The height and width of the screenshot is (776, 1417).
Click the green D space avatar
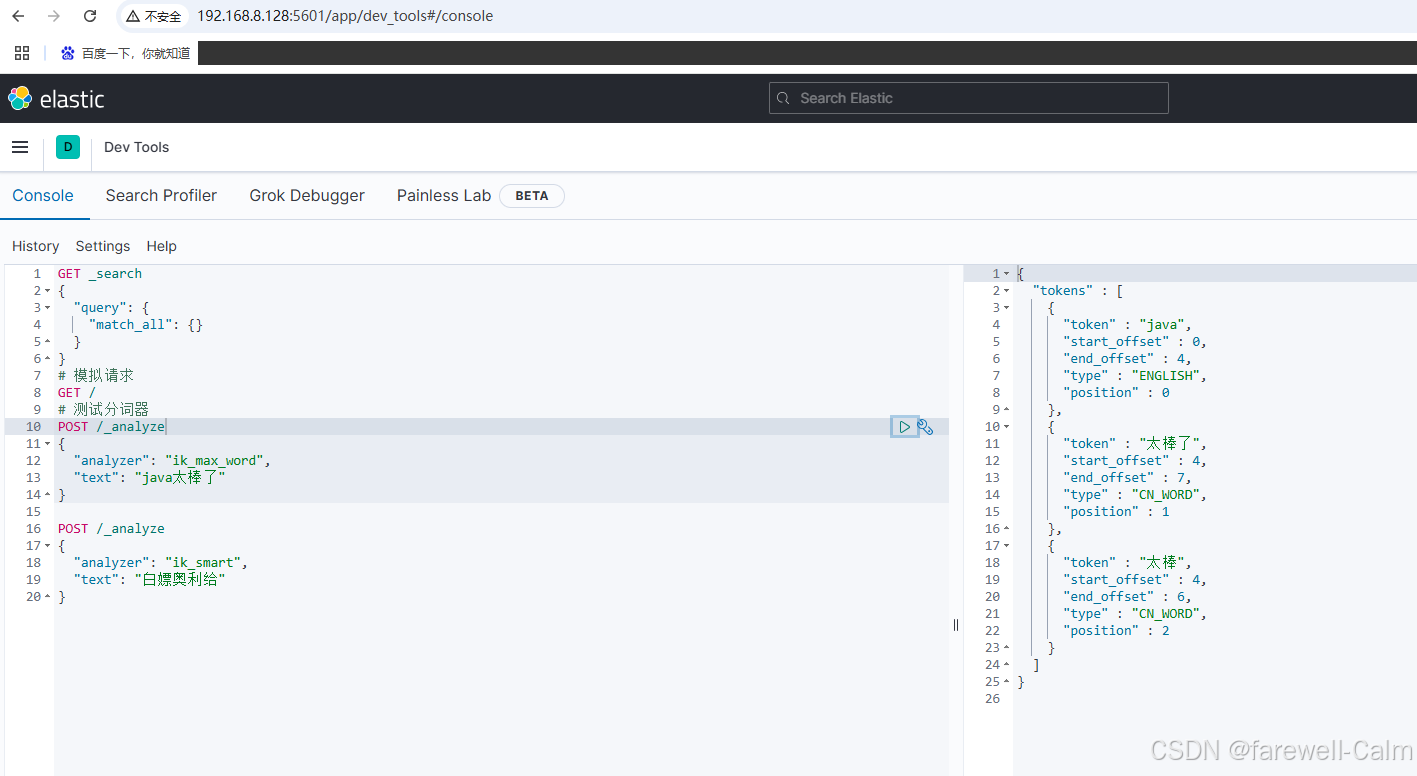coord(68,147)
